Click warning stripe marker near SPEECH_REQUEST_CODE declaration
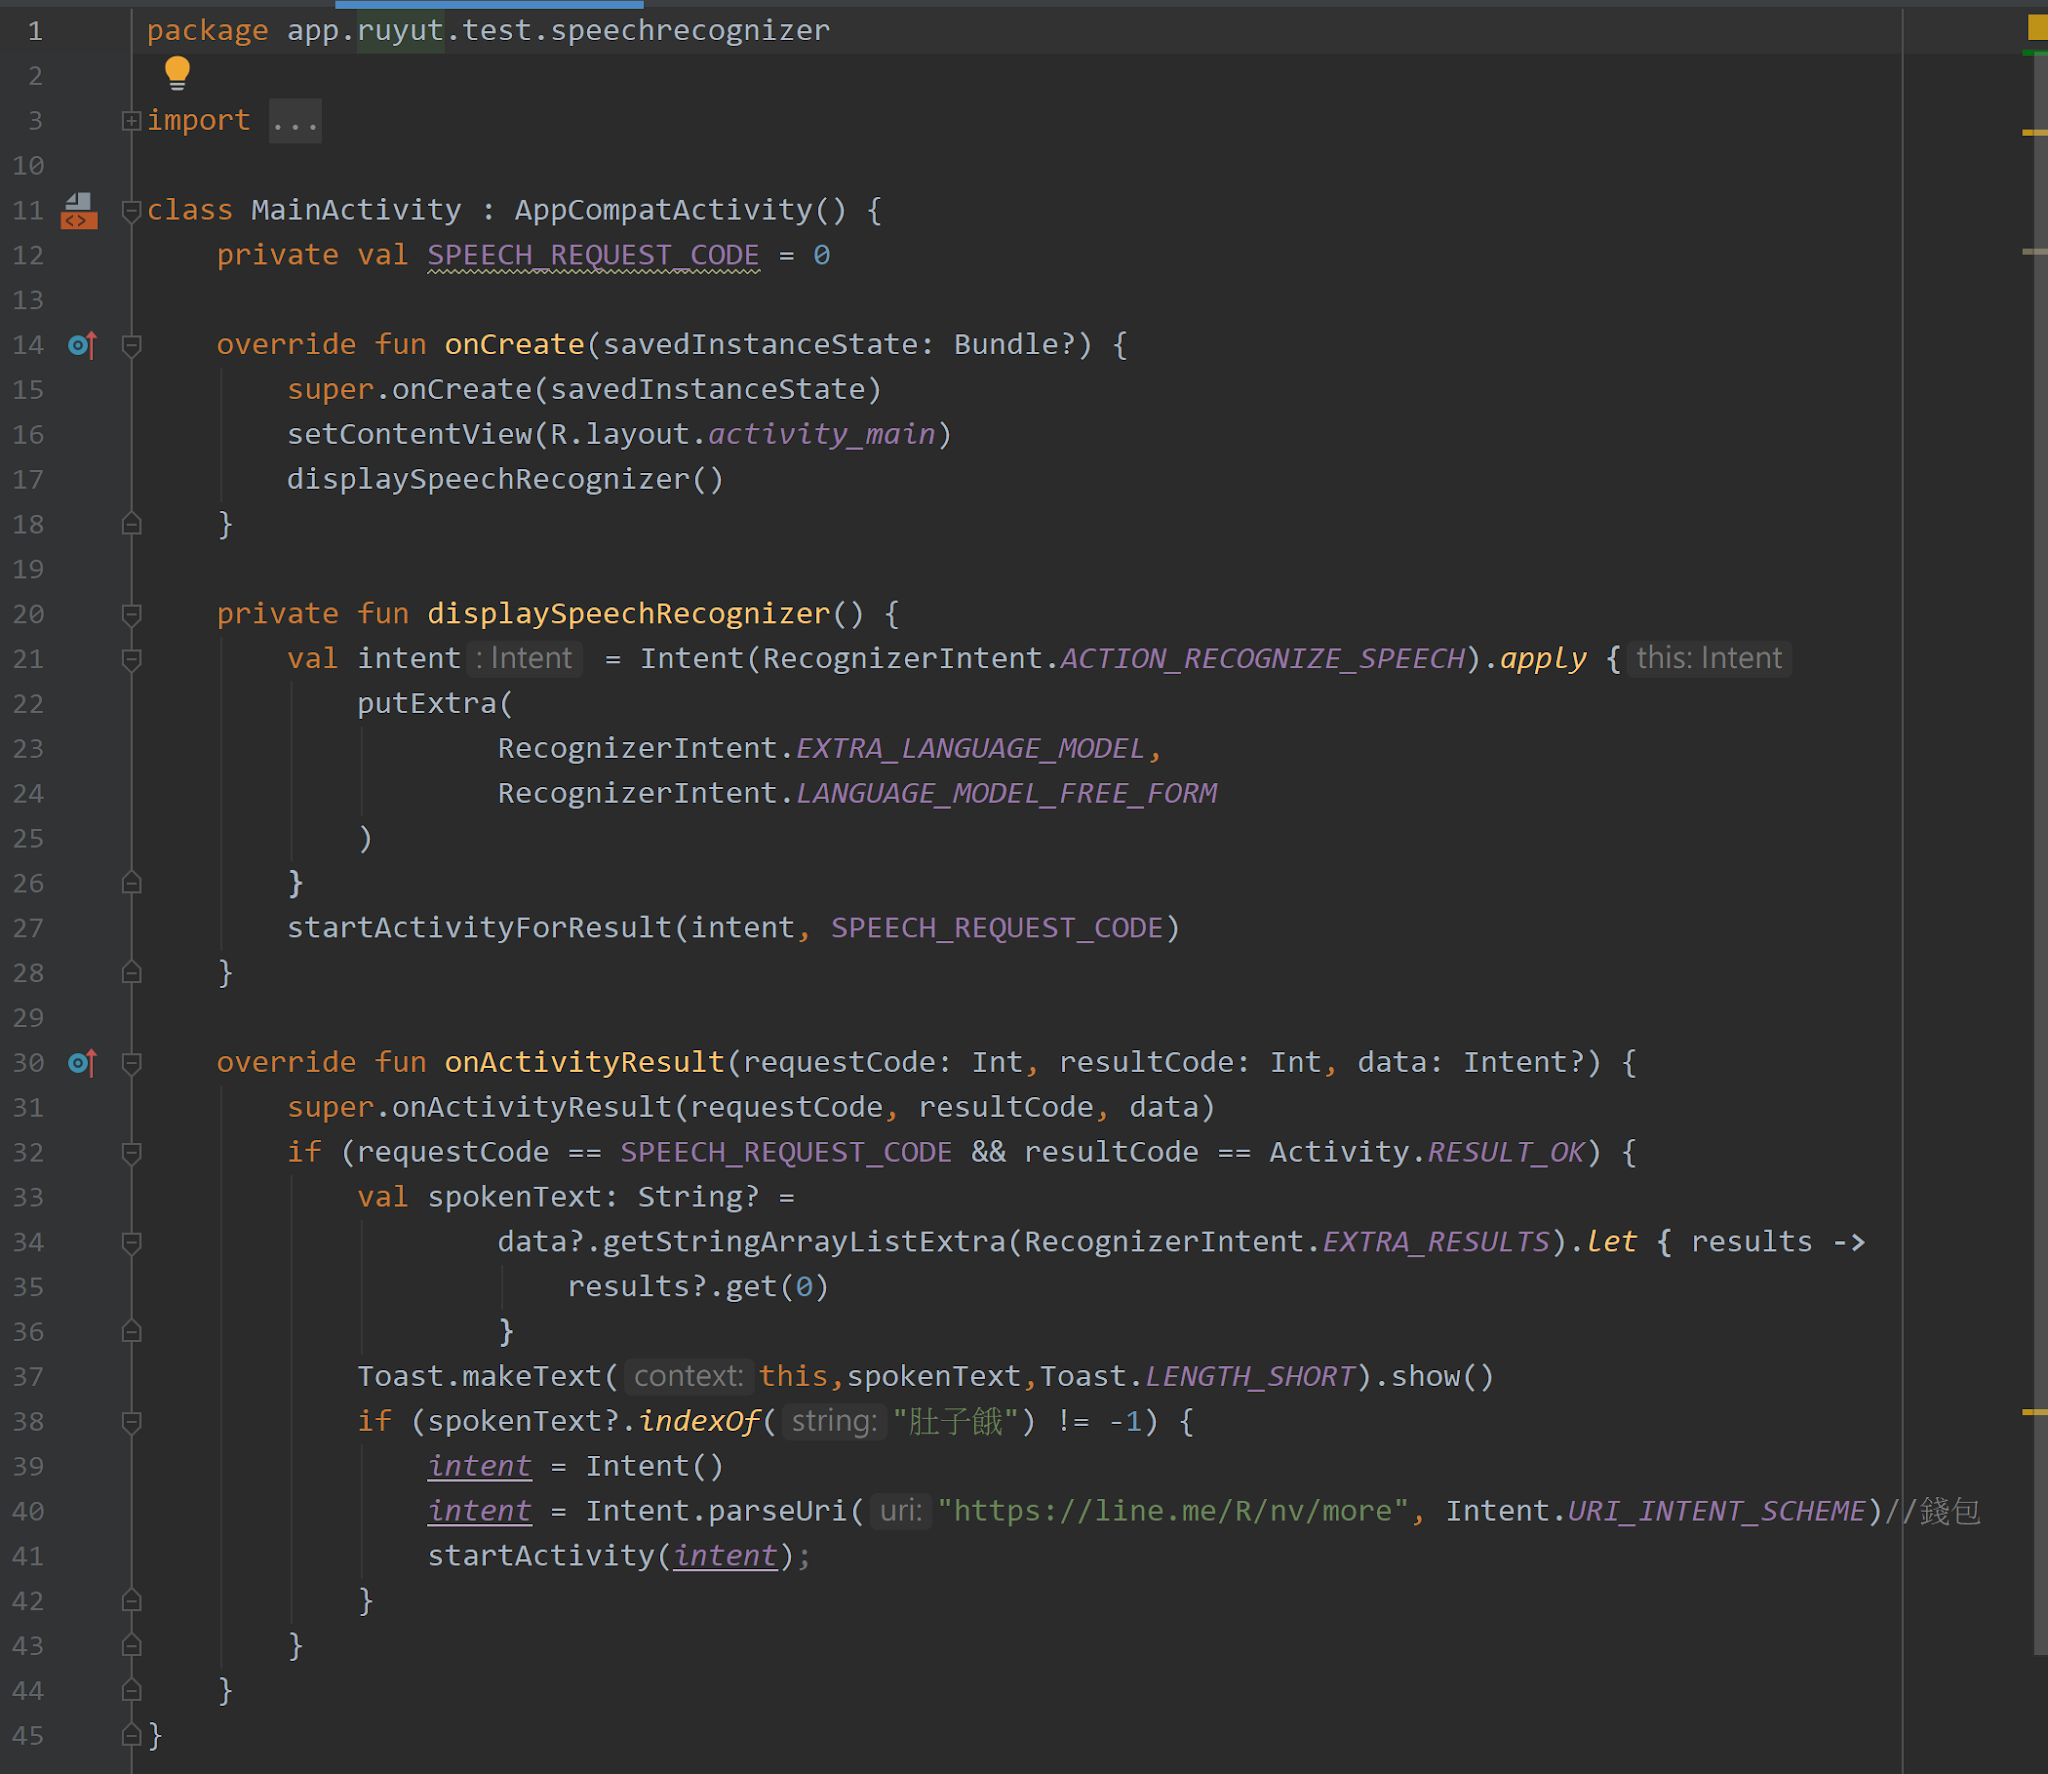Image resolution: width=2048 pixels, height=1774 pixels. pyautogui.click(x=2034, y=252)
